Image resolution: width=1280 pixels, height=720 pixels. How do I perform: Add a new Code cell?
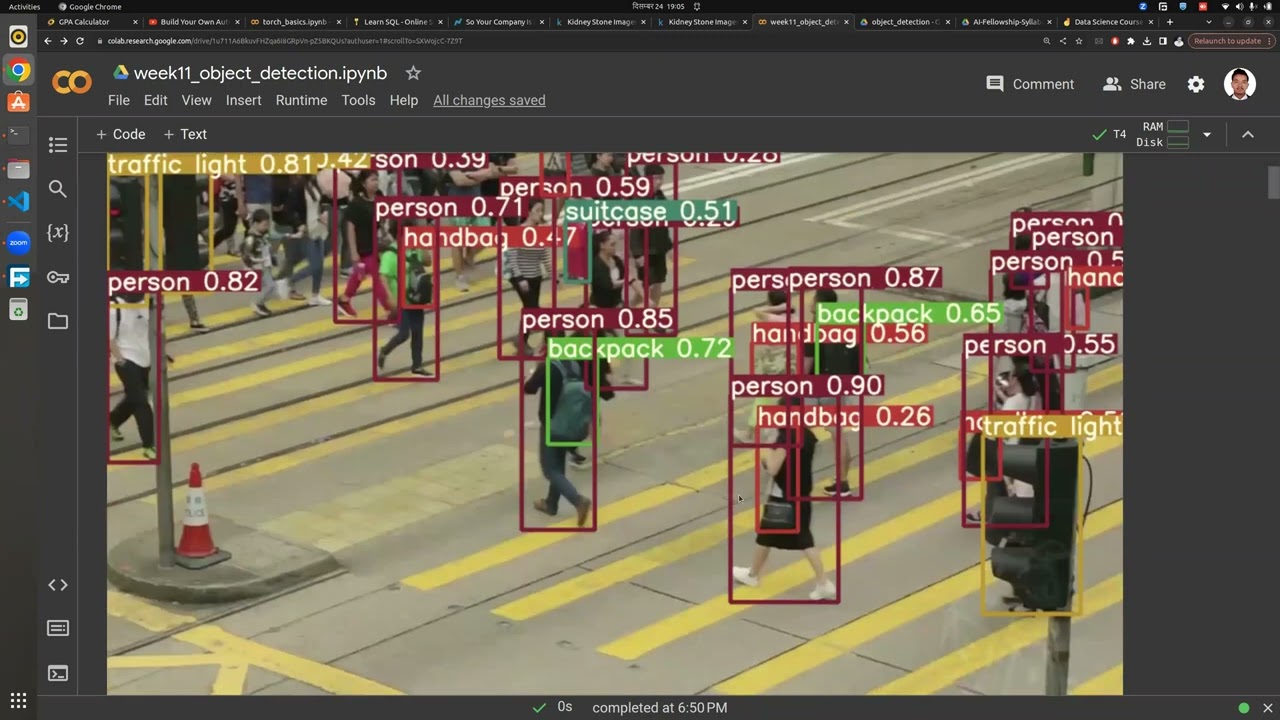point(120,134)
